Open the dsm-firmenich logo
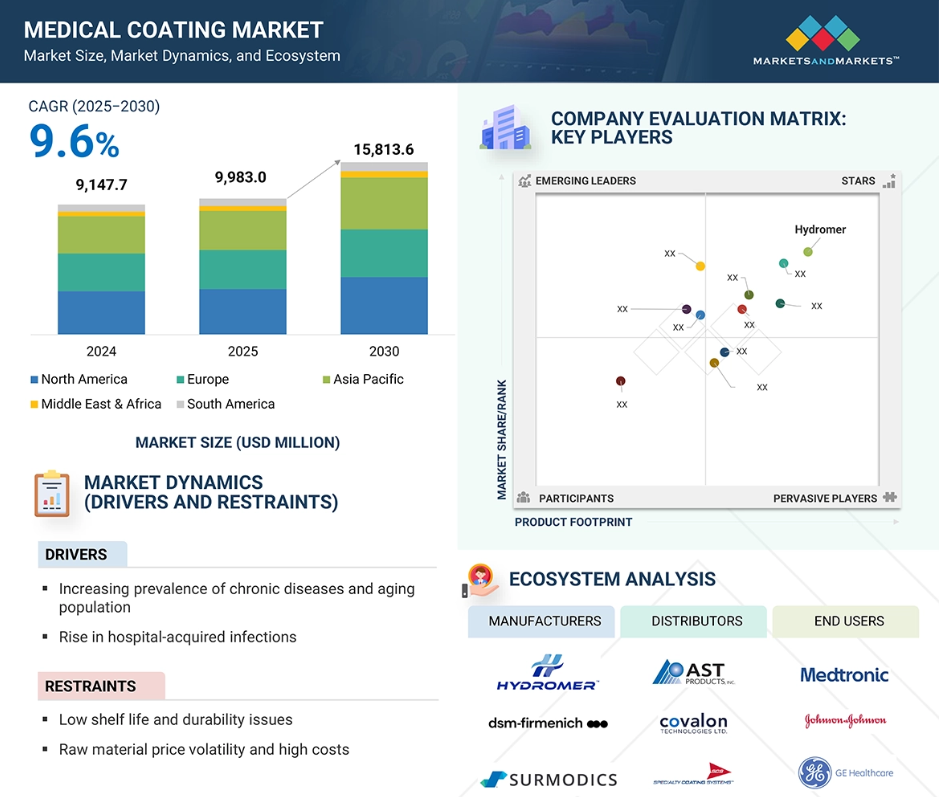 pos(548,723)
